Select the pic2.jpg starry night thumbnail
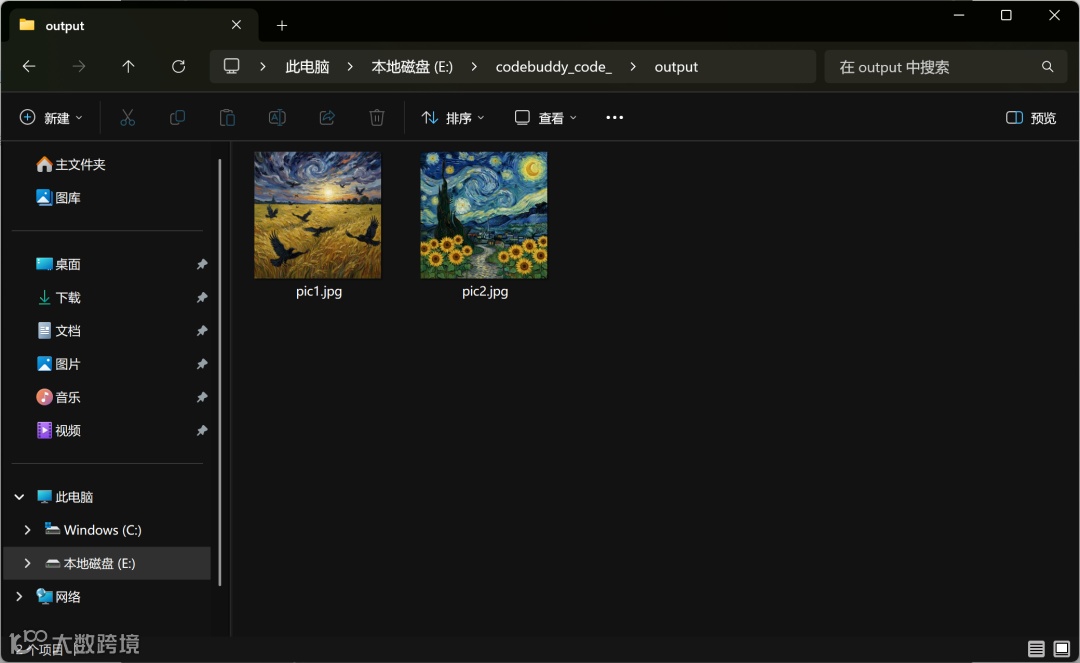Image resolution: width=1080 pixels, height=663 pixels. pyautogui.click(x=484, y=215)
